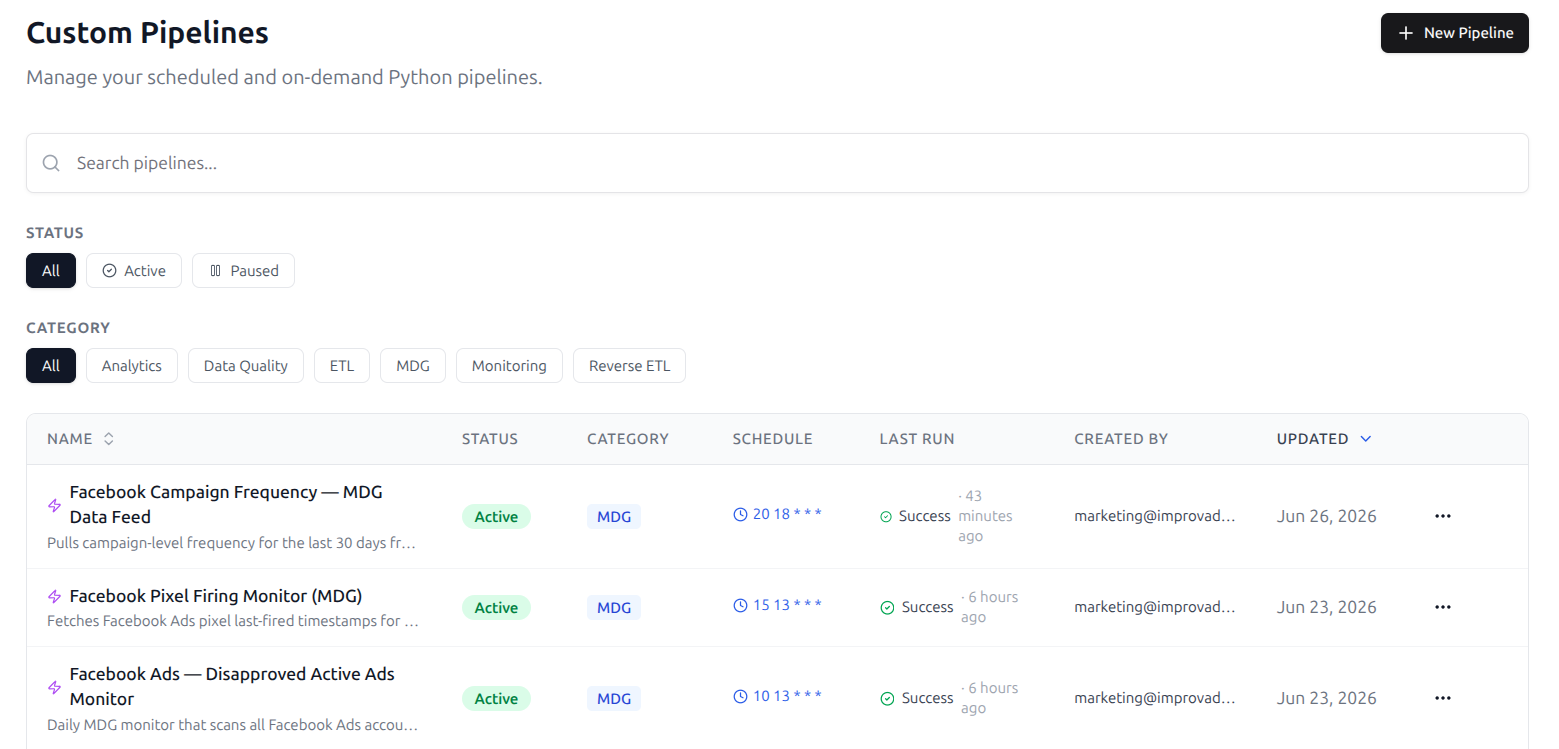Click description 'Pulls campaign-level frequency for the last'
This screenshot has width=1559, height=749.
point(232,543)
